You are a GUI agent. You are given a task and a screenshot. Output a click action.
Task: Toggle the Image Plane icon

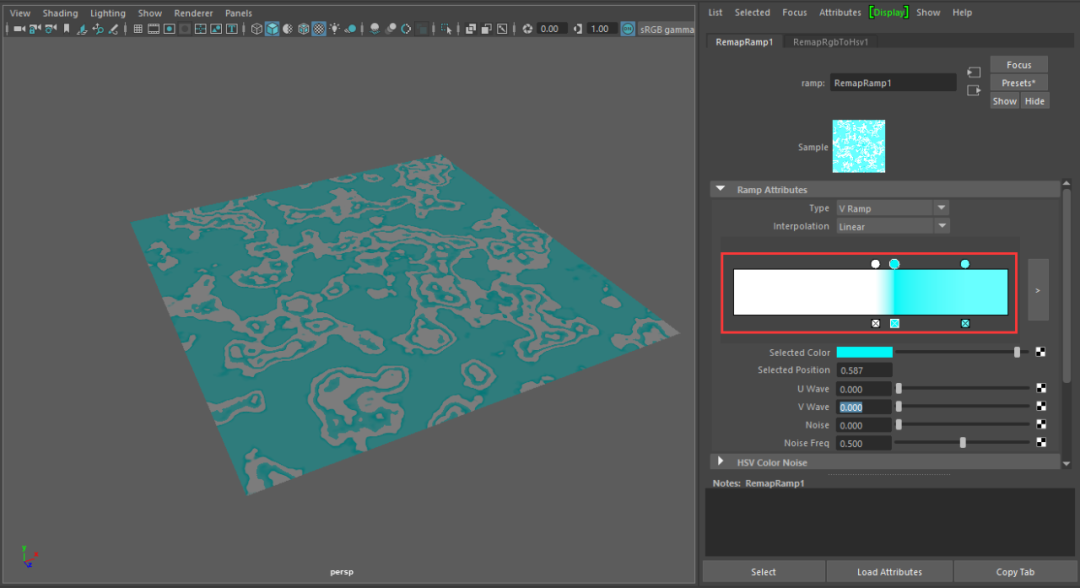click(x=82, y=29)
